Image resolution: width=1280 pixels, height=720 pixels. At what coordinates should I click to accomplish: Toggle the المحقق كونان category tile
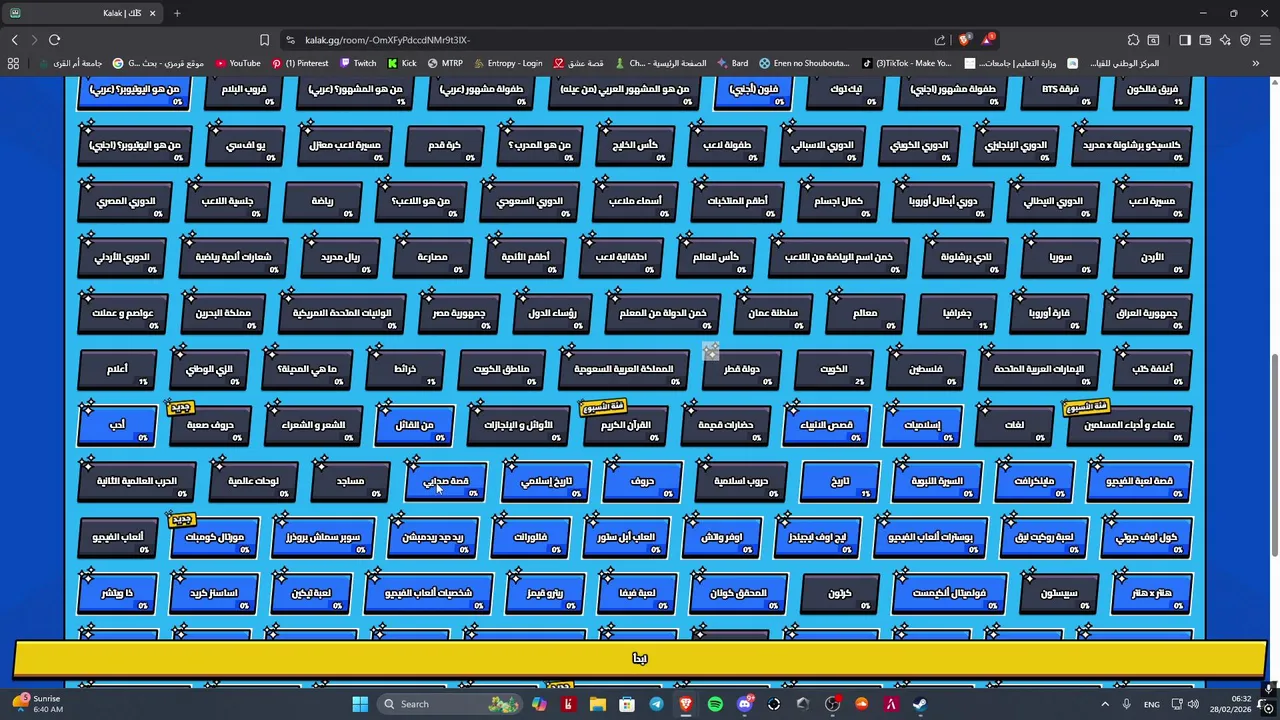click(738, 593)
